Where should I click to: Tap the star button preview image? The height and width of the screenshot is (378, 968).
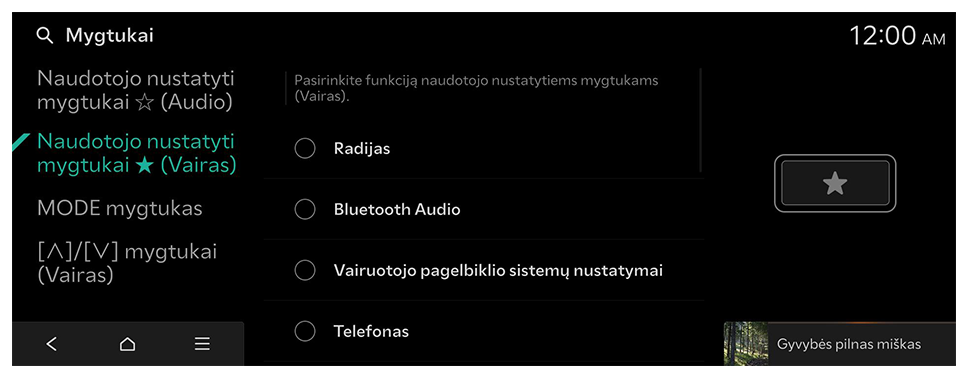(x=835, y=183)
